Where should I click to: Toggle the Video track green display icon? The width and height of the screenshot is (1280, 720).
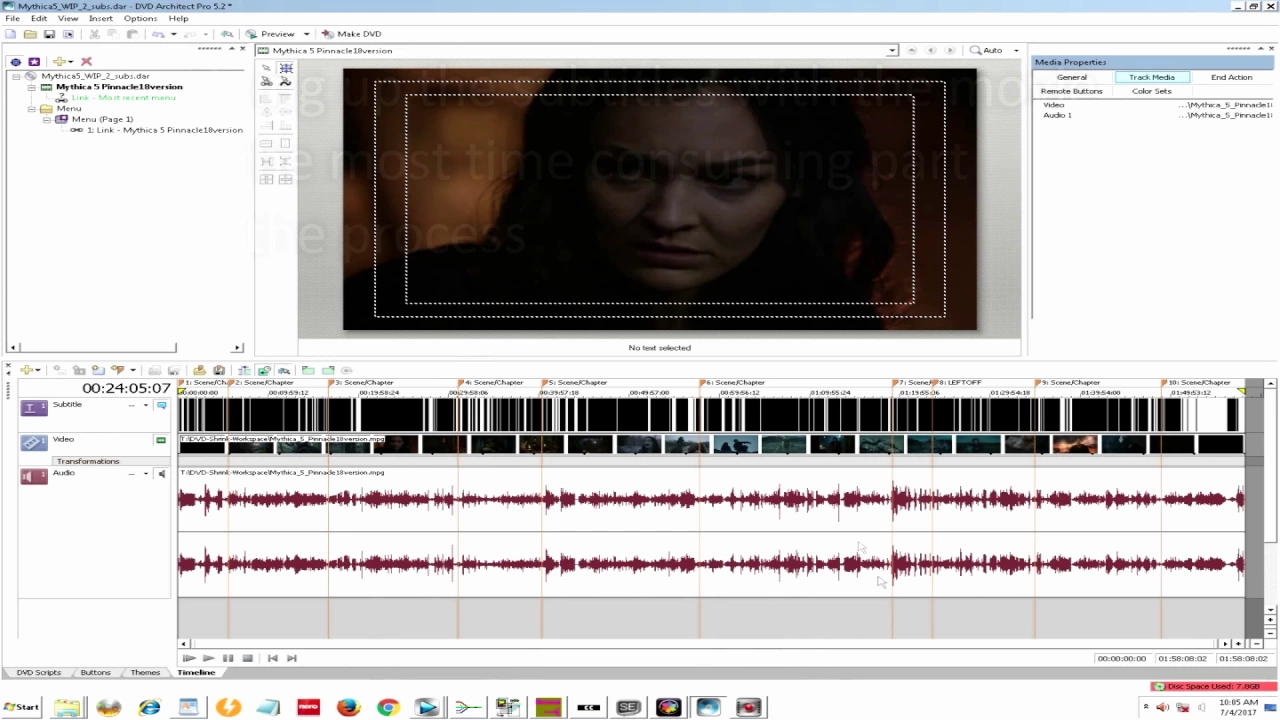coord(160,440)
